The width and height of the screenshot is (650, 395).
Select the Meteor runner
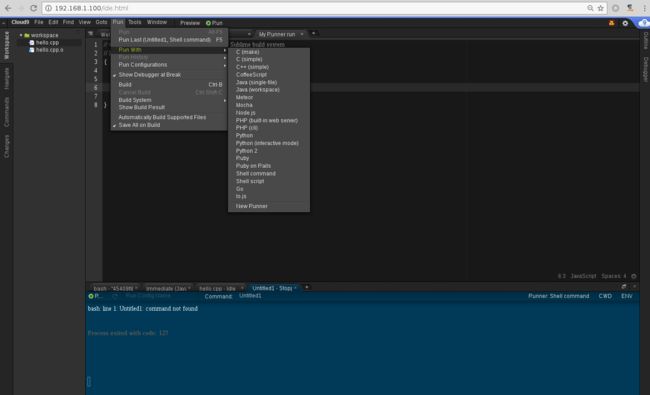pos(269,97)
